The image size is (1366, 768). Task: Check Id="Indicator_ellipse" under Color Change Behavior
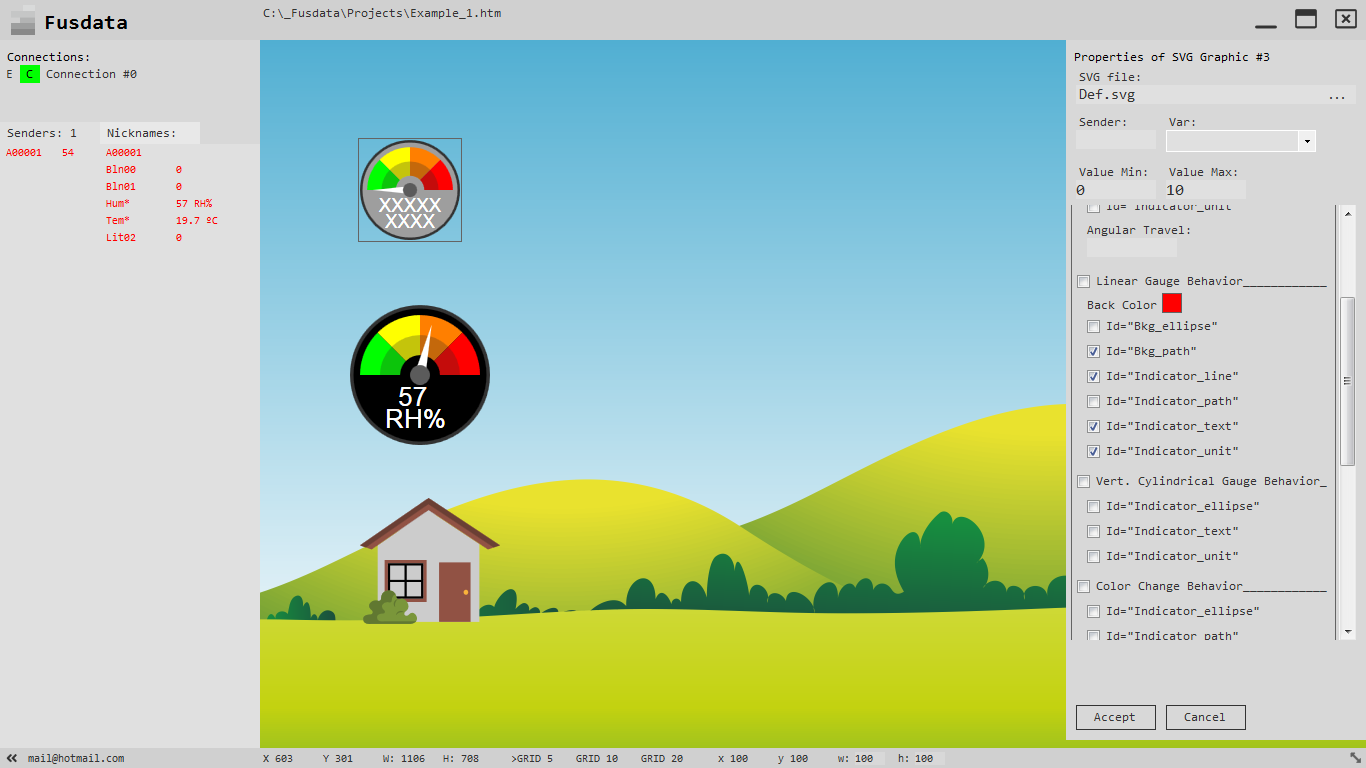pyautogui.click(x=1093, y=611)
